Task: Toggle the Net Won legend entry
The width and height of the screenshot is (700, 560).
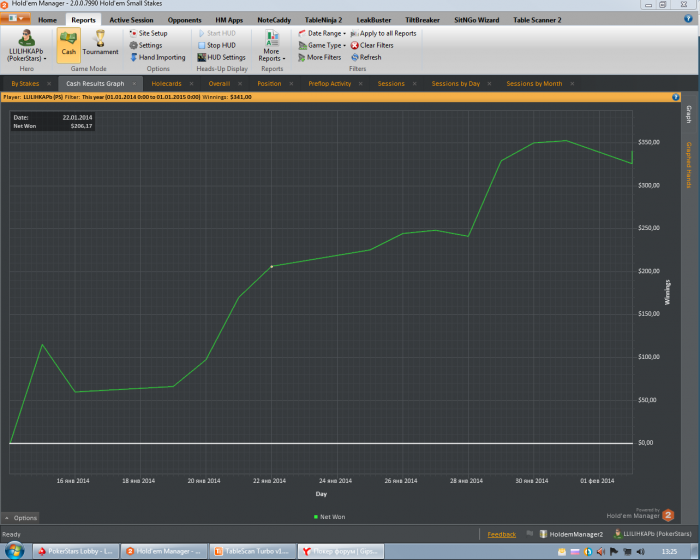Action: pyautogui.click(x=328, y=517)
